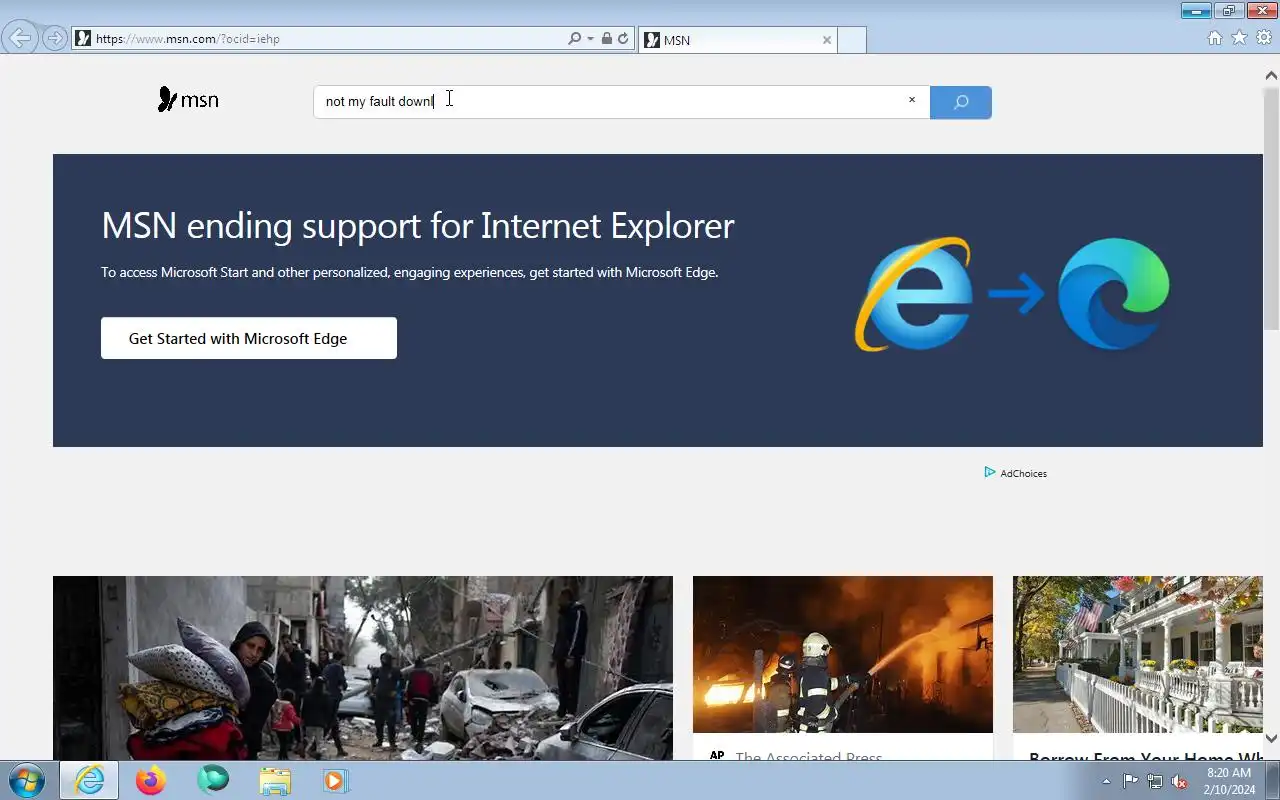Open a new blank tab
This screenshot has width=1280, height=800.
point(851,40)
